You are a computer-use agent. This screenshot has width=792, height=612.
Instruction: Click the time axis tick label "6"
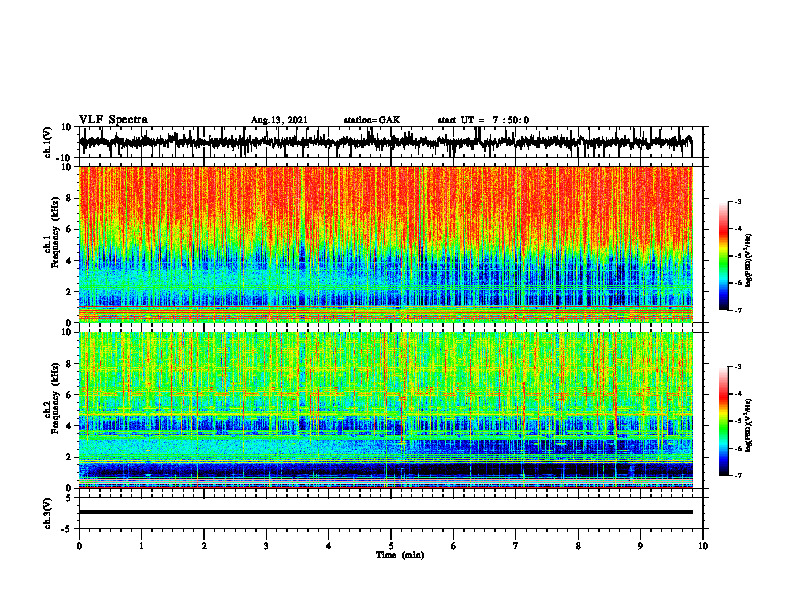click(454, 546)
